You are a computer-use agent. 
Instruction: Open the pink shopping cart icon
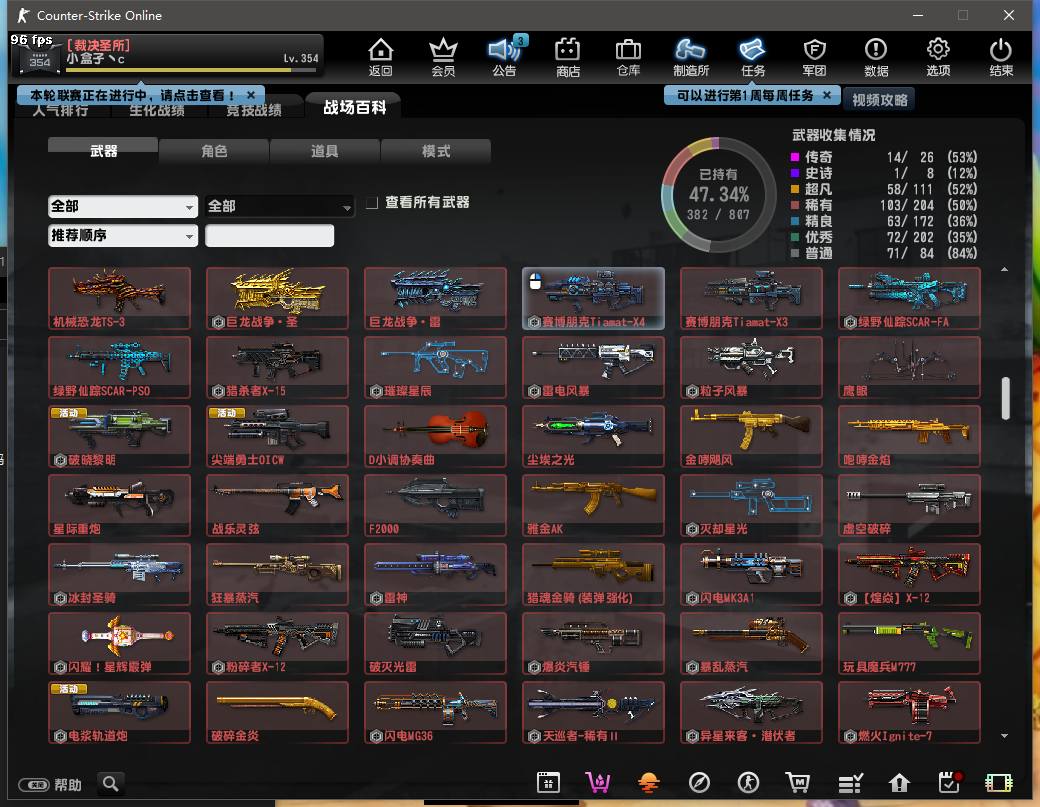pos(598,783)
